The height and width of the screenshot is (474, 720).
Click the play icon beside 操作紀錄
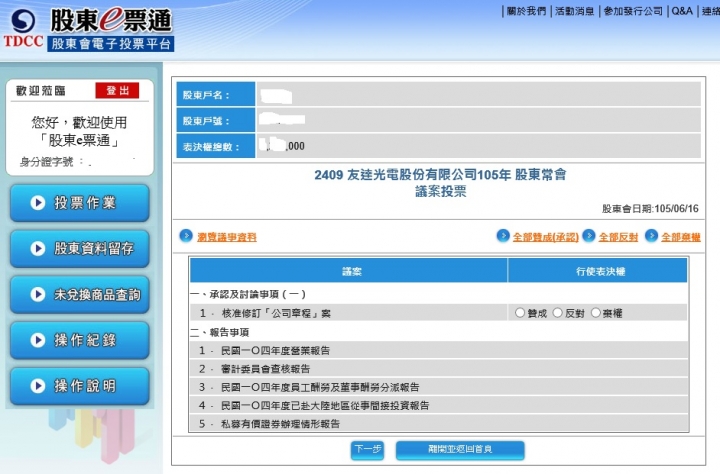[x=38, y=340]
